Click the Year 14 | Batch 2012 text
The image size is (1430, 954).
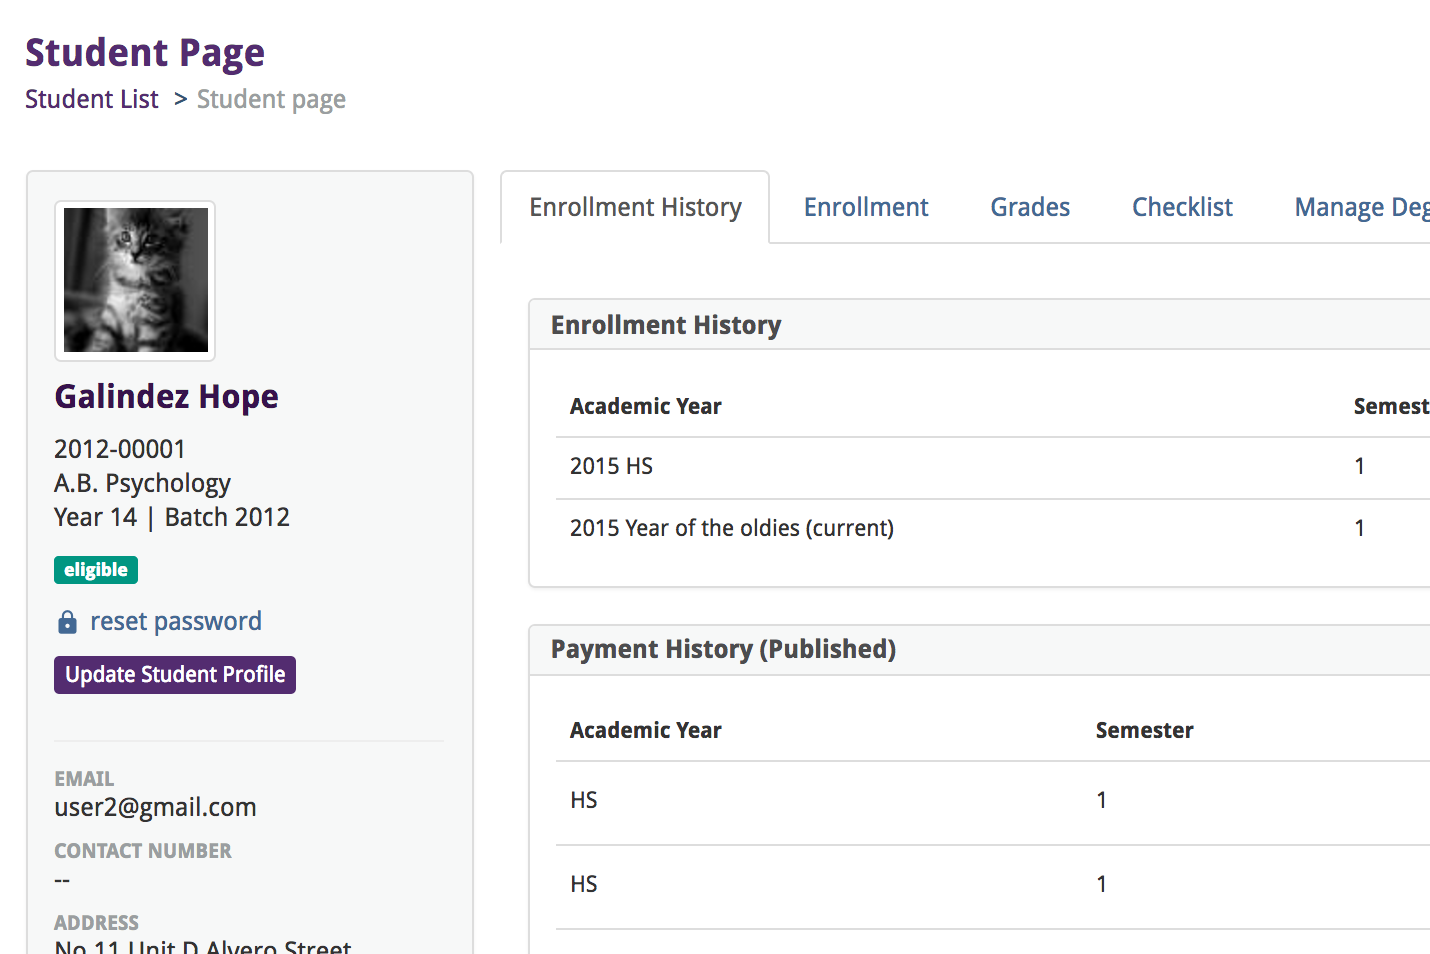[172, 517]
